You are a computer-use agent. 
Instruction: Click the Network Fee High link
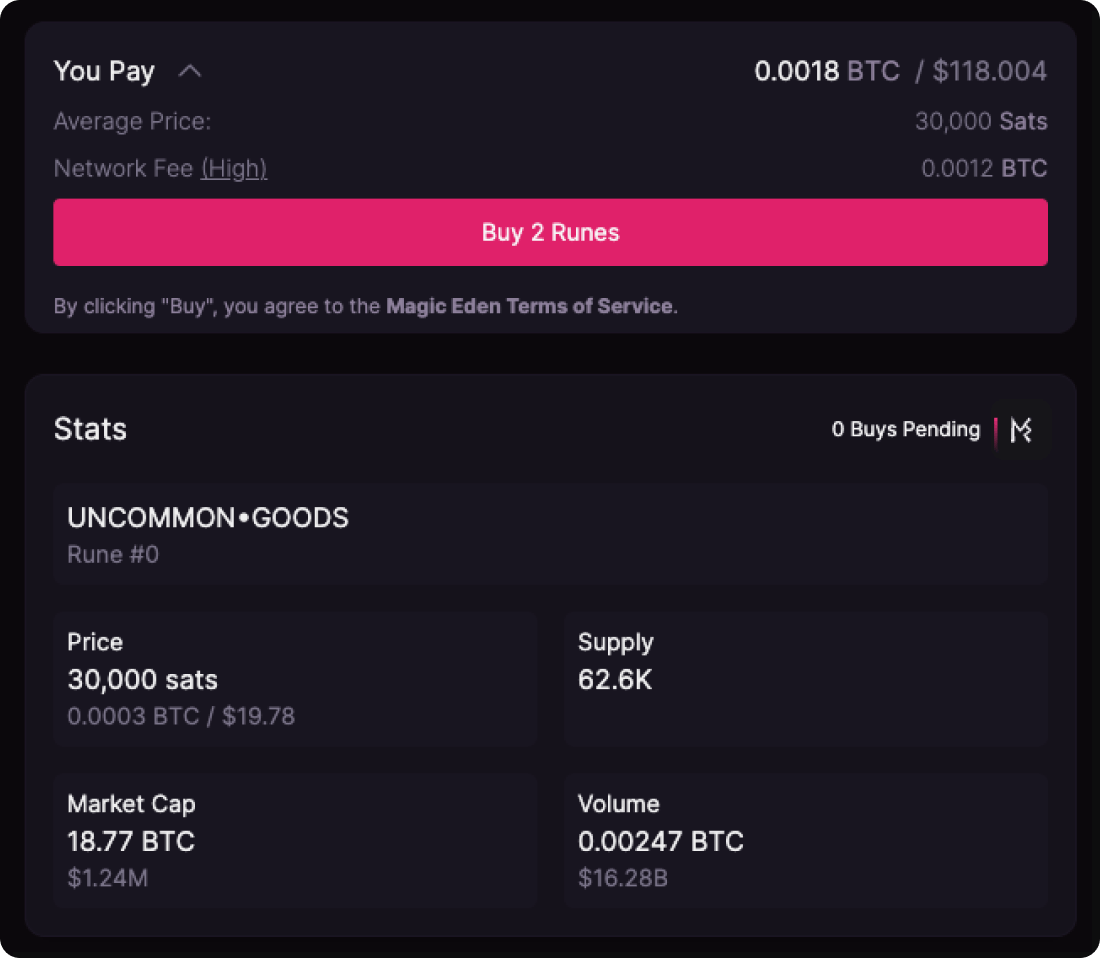tap(234, 169)
